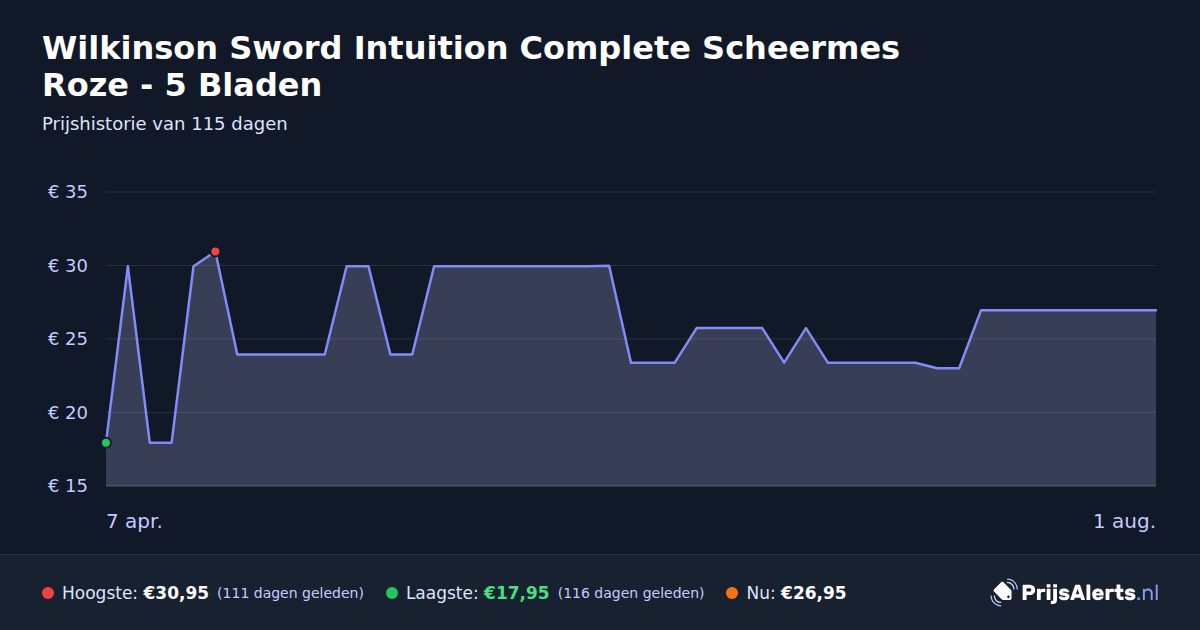Click the €17,95 lowest price value
The height and width of the screenshot is (630, 1200).
click(x=517, y=593)
